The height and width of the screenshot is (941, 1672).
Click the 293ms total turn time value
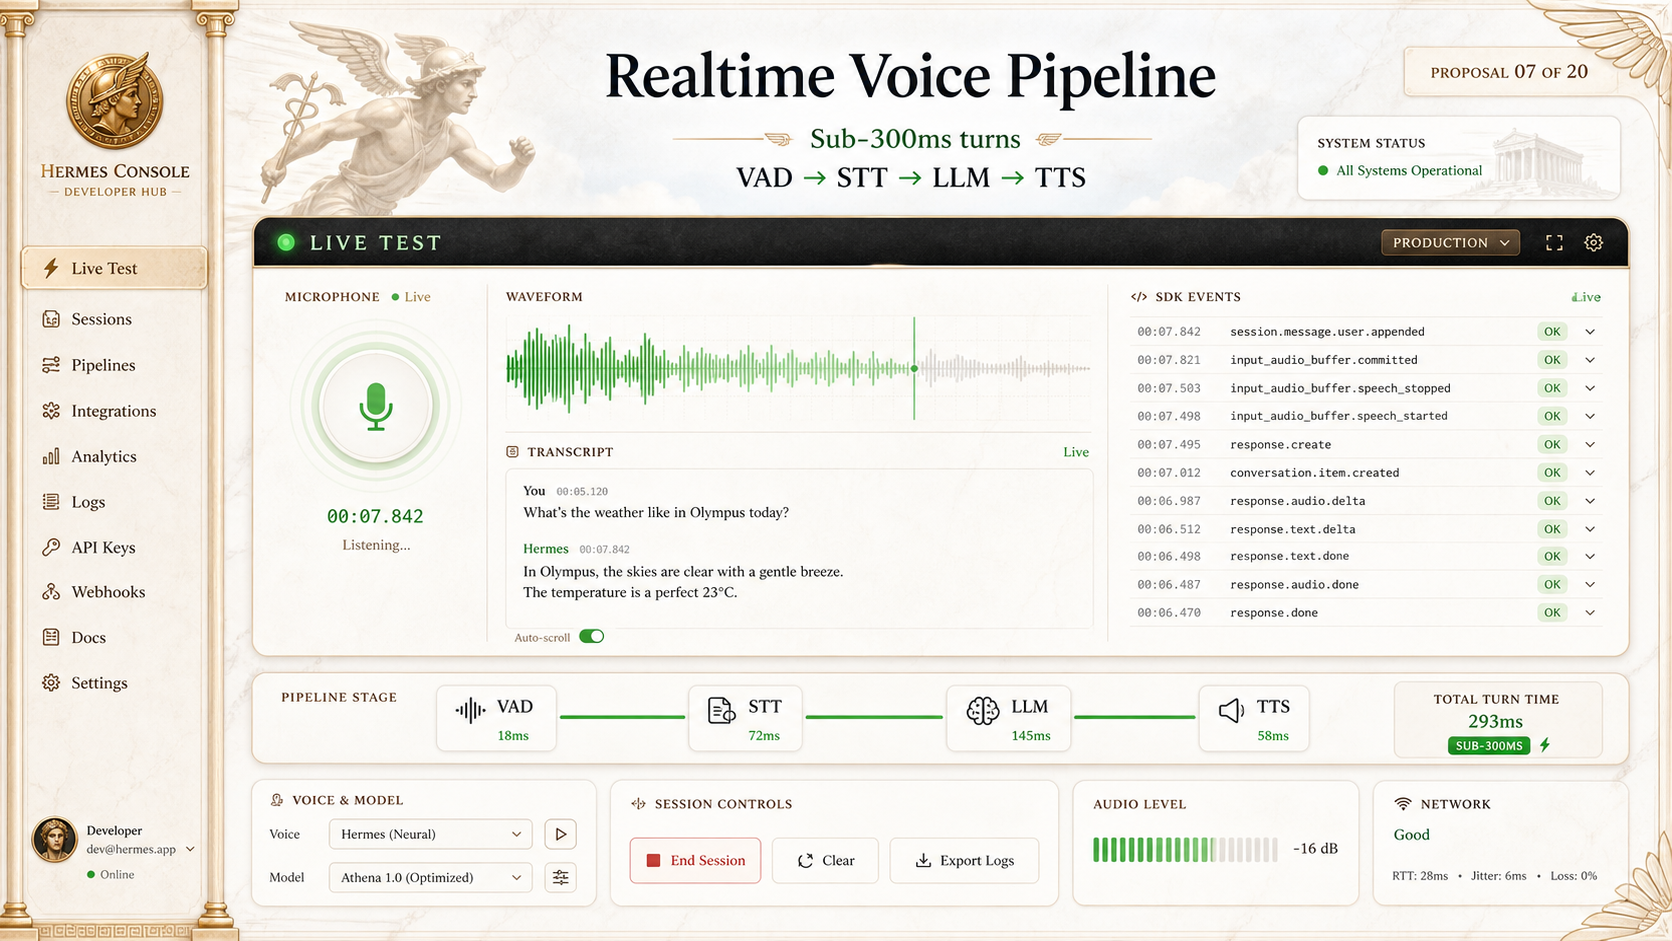click(x=1495, y=721)
